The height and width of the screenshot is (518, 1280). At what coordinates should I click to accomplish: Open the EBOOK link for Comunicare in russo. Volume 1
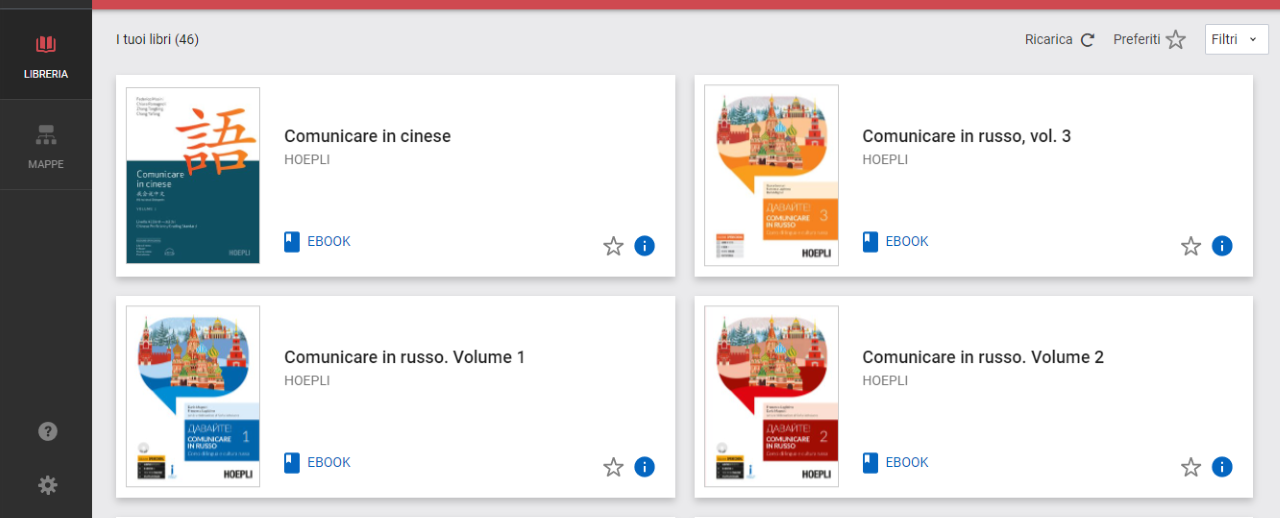click(x=317, y=462)
